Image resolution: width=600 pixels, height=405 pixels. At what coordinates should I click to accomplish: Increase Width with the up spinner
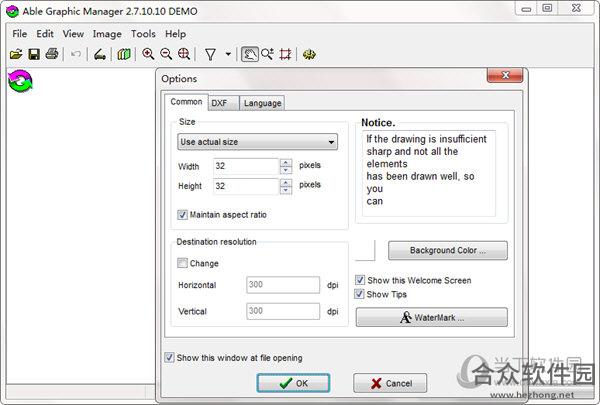tap(285, 162)
